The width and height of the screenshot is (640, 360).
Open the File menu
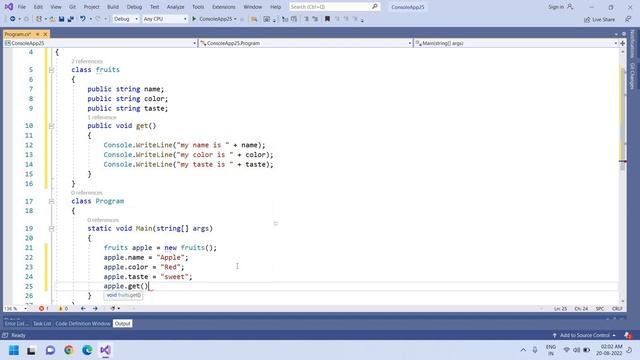[22, 7]
